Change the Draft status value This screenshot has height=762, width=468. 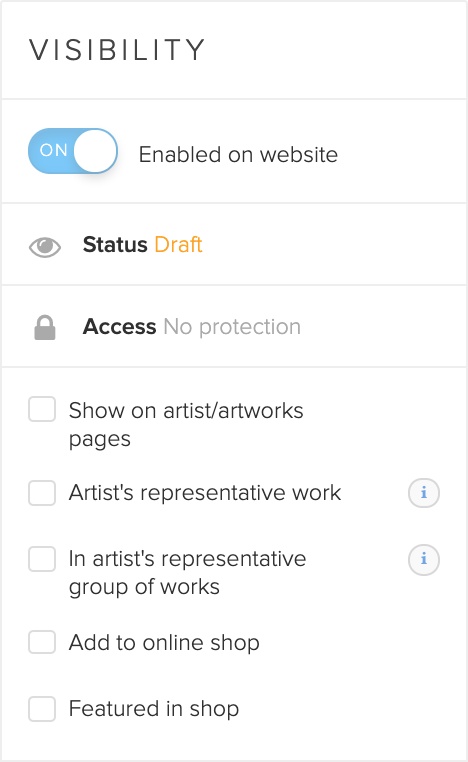[178, 244]
